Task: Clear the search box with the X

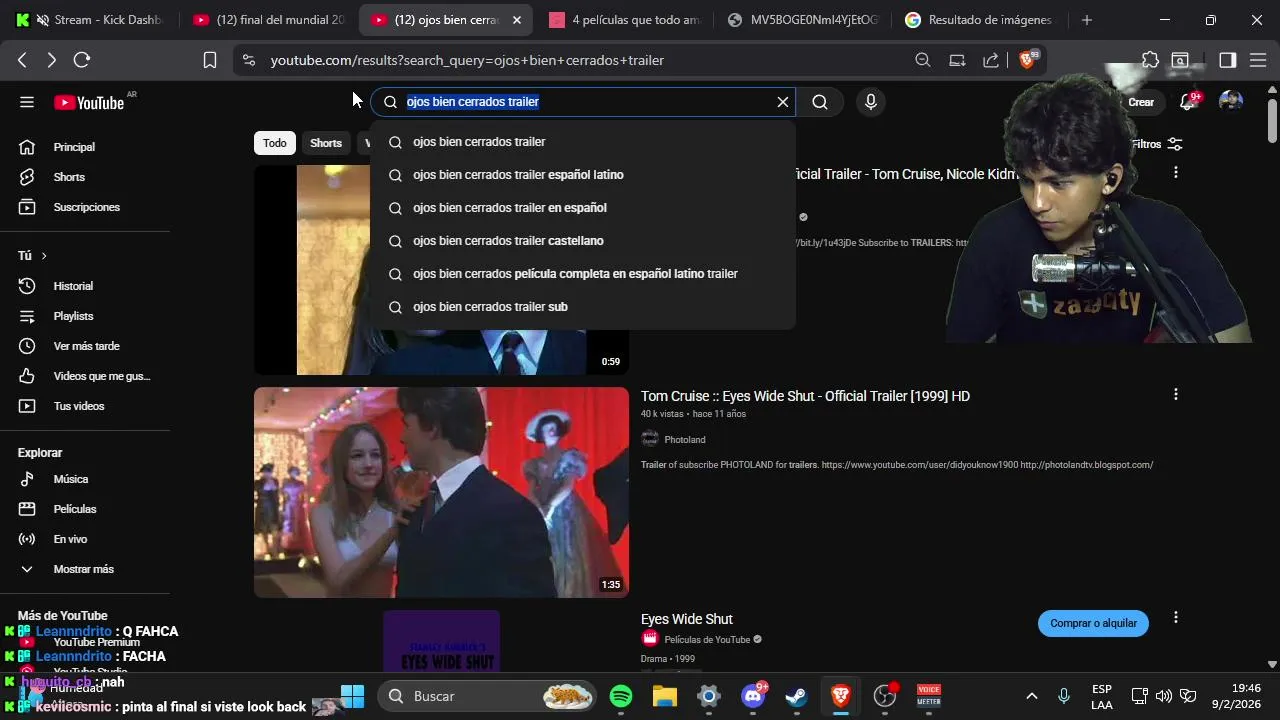Action: 783,102
